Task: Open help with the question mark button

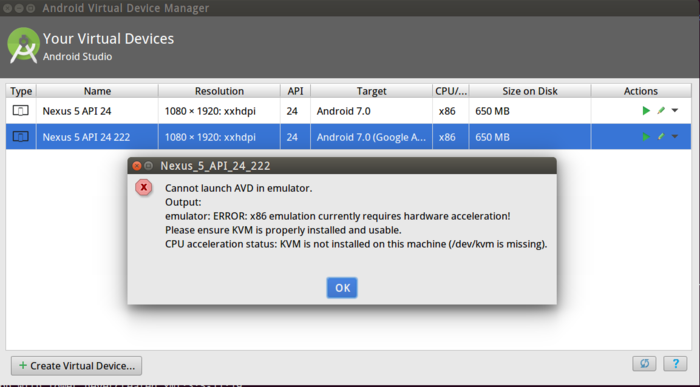Action: coord(675,363)
